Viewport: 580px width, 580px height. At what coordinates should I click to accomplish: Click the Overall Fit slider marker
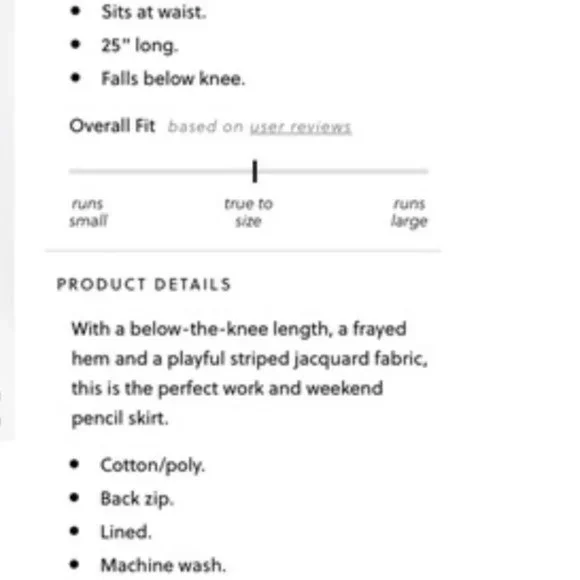pyautogui.click(x=254, y=171)
